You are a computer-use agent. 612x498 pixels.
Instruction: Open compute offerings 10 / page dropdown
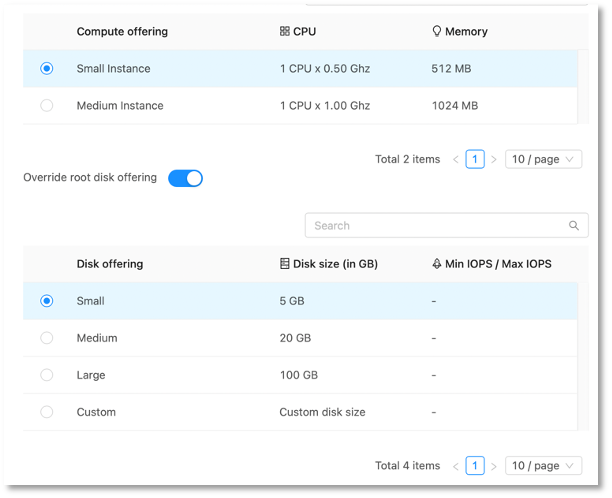tap(543, 159)
